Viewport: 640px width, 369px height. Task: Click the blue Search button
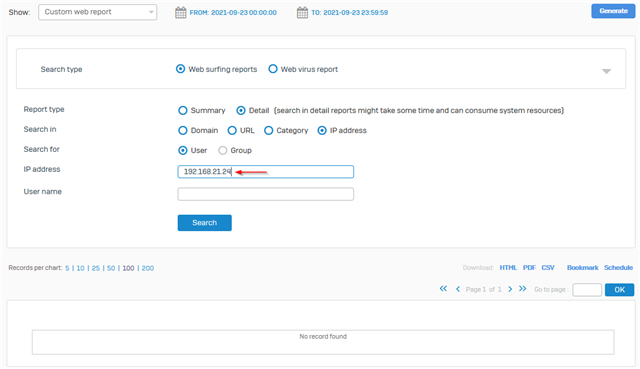[204, 223]
